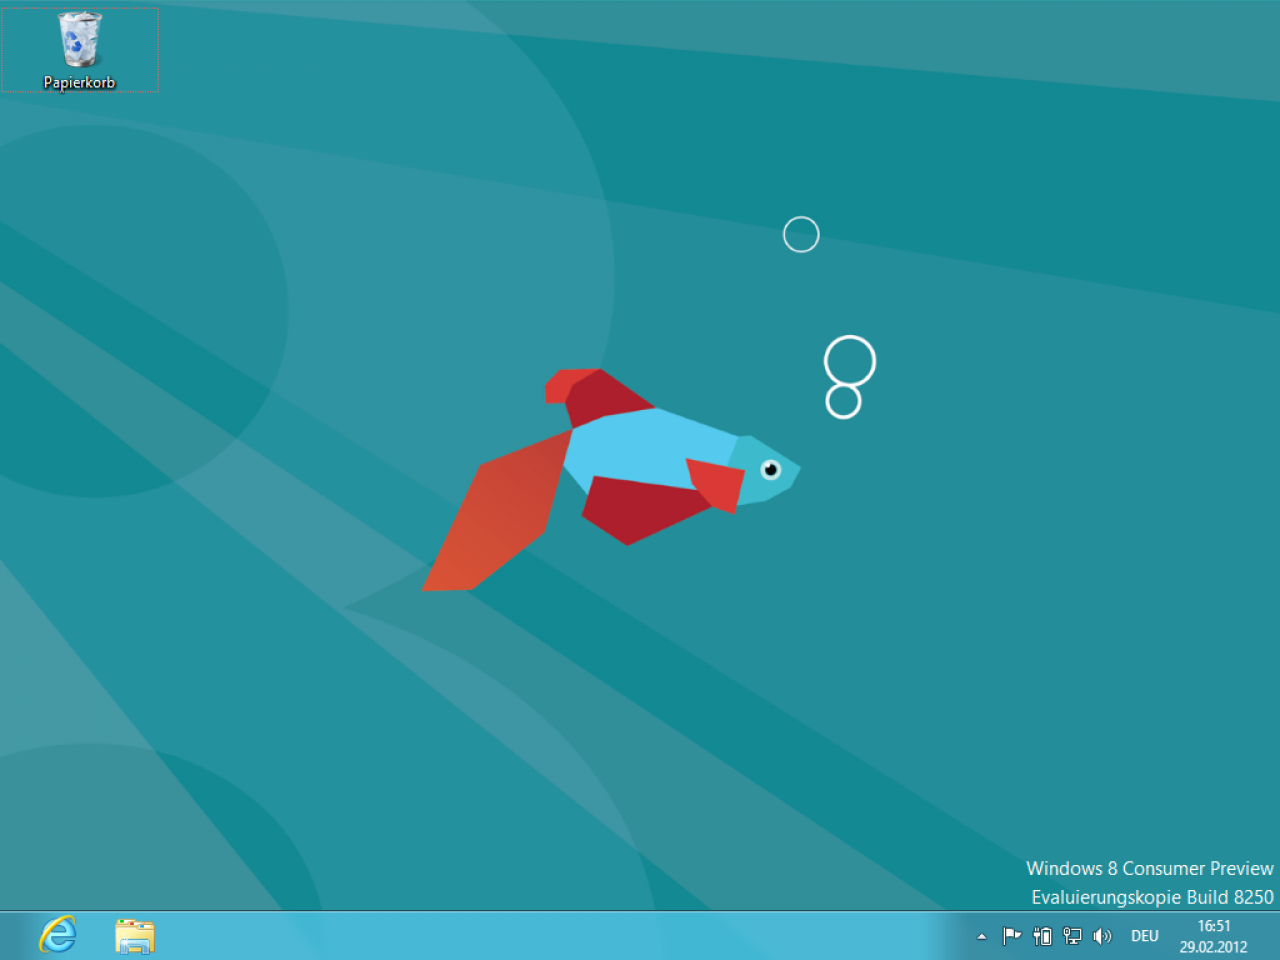This screenshot has height=960, width=1280.
Task: Open File Explorer from the taskbar
Action: point(135,936)
